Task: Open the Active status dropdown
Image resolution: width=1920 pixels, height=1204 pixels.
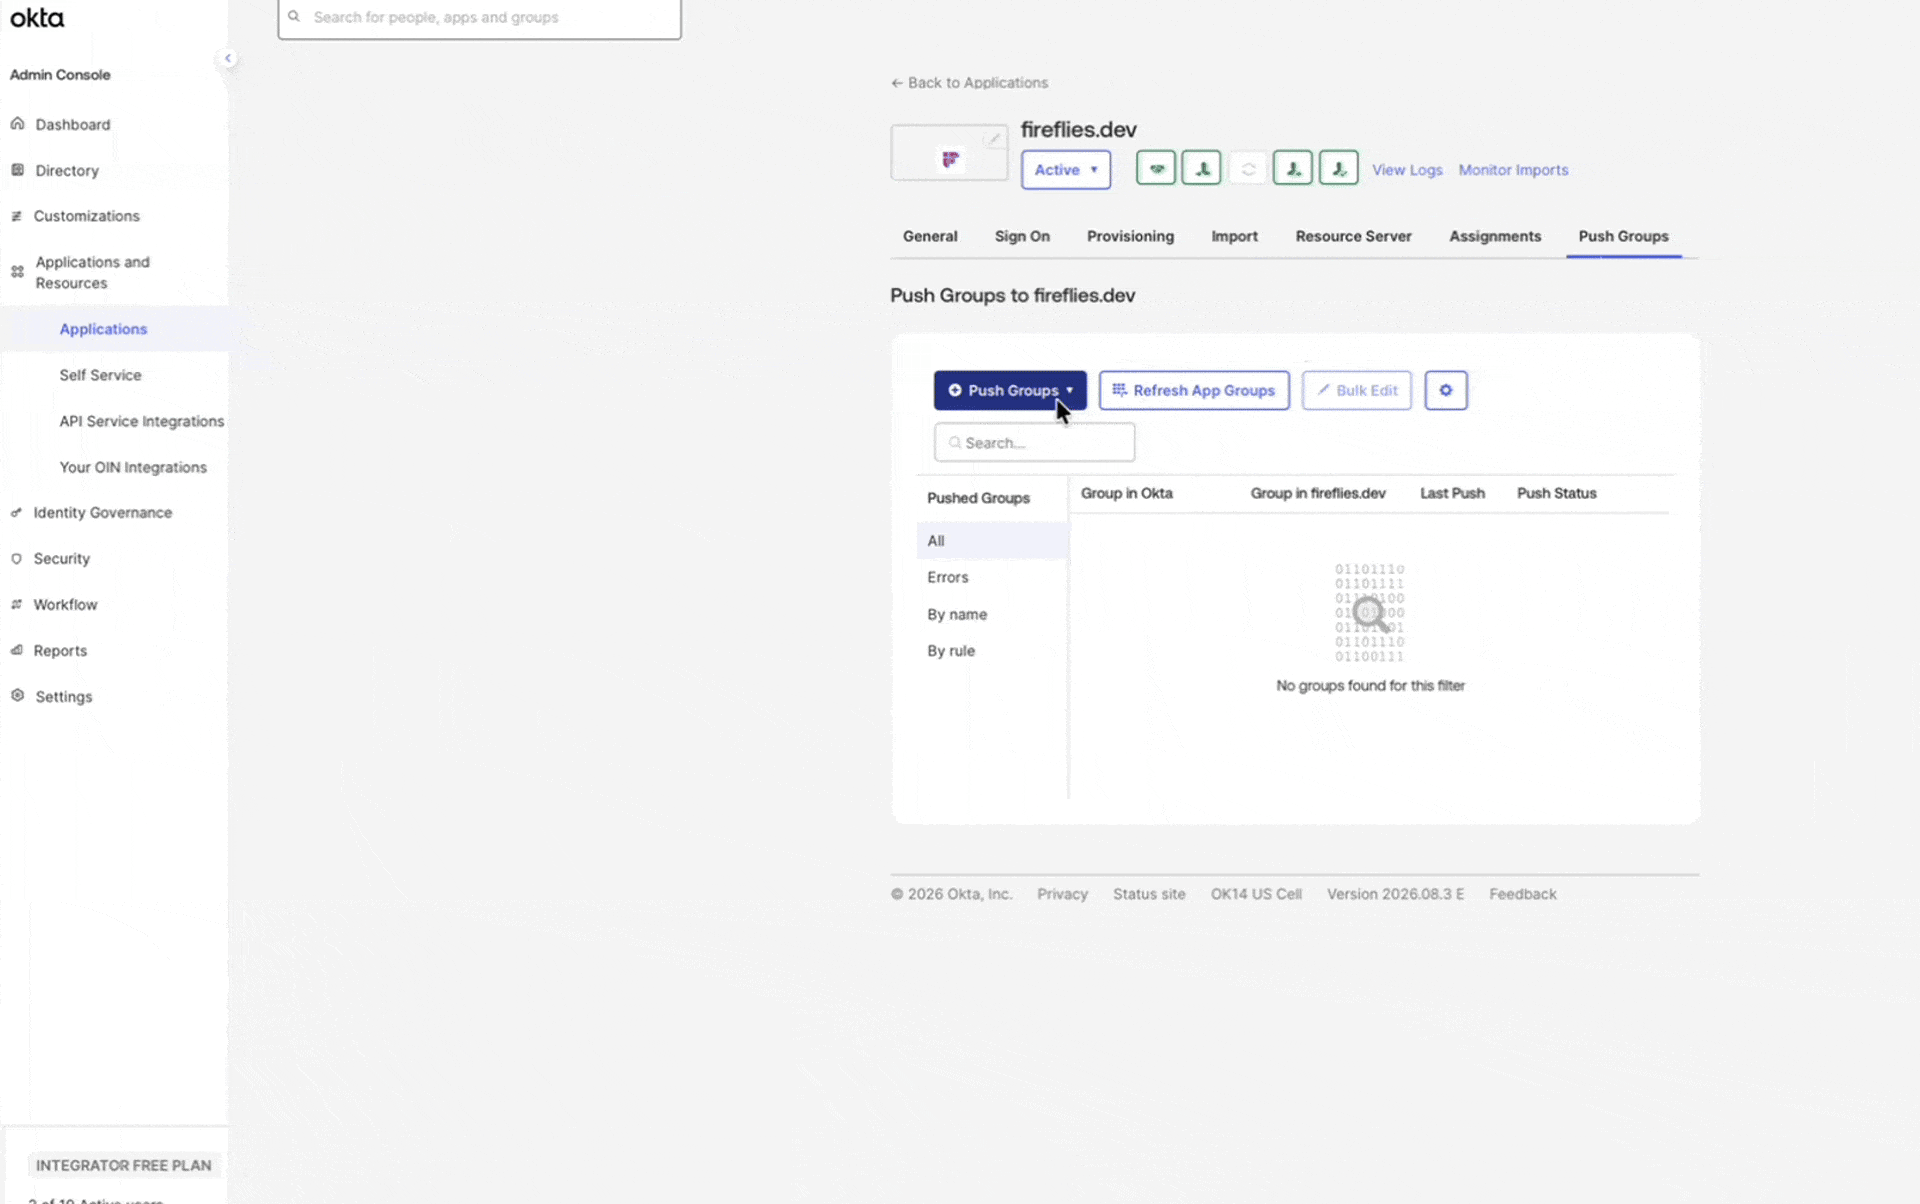Action: pos(1066,169)
